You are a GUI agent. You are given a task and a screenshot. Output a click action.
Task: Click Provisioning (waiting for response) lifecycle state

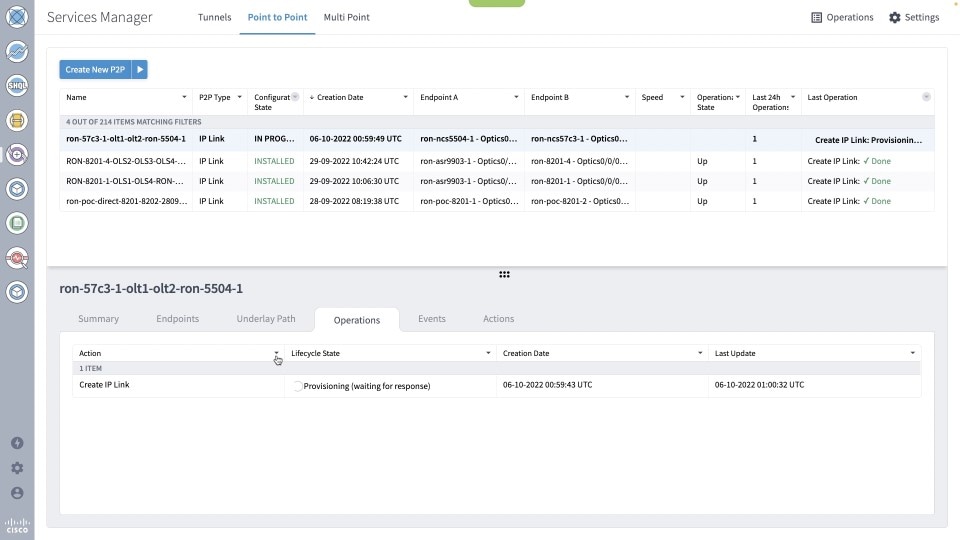click(367, 386)
